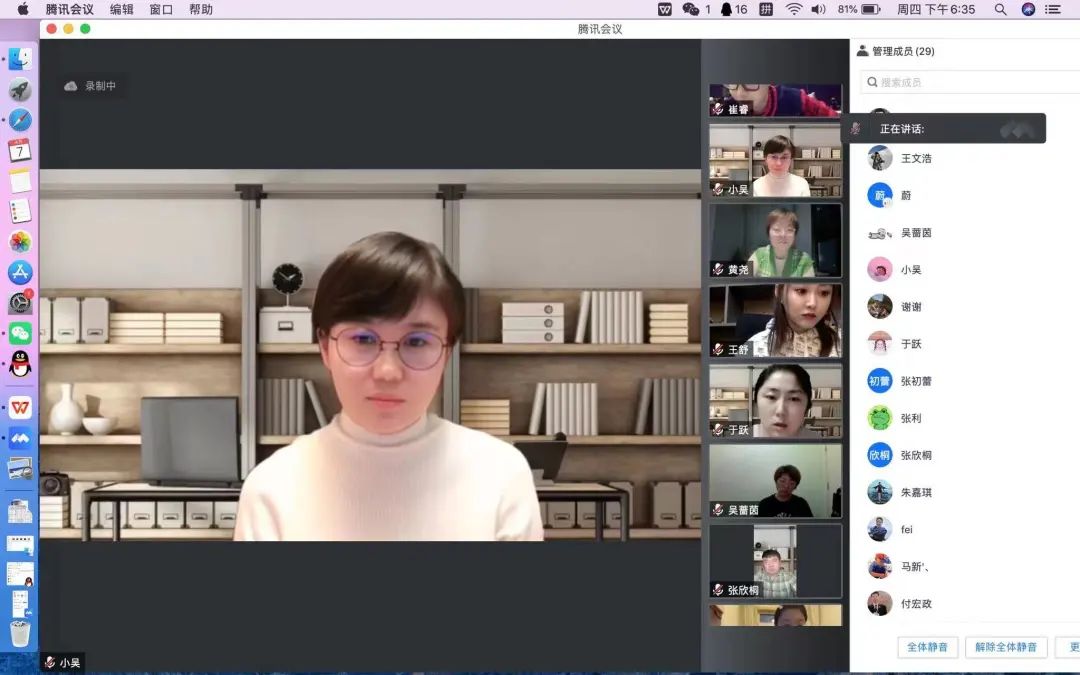Click muted mic icon on 张欣桐 thumbnail
The image size is (1080, 675).
pos(718,590)
